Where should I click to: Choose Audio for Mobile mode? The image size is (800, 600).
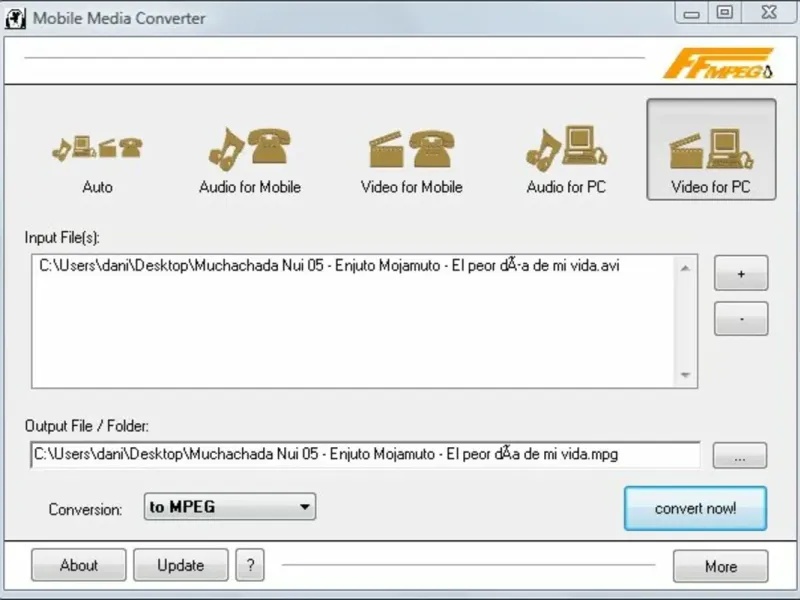250,161
